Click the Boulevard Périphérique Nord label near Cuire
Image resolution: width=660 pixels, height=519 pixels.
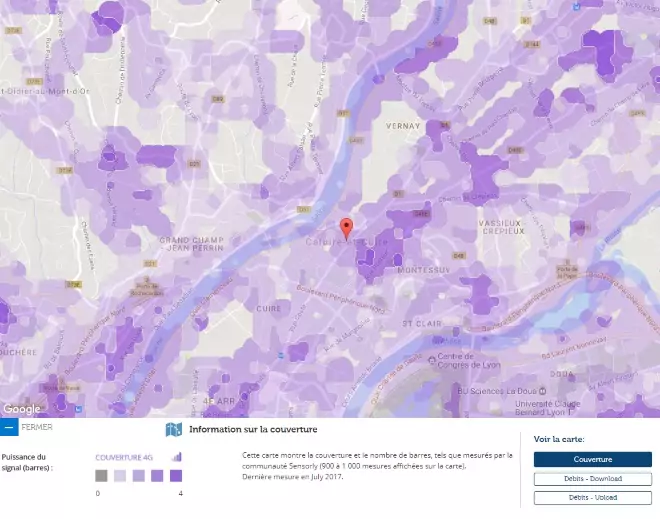341,300
